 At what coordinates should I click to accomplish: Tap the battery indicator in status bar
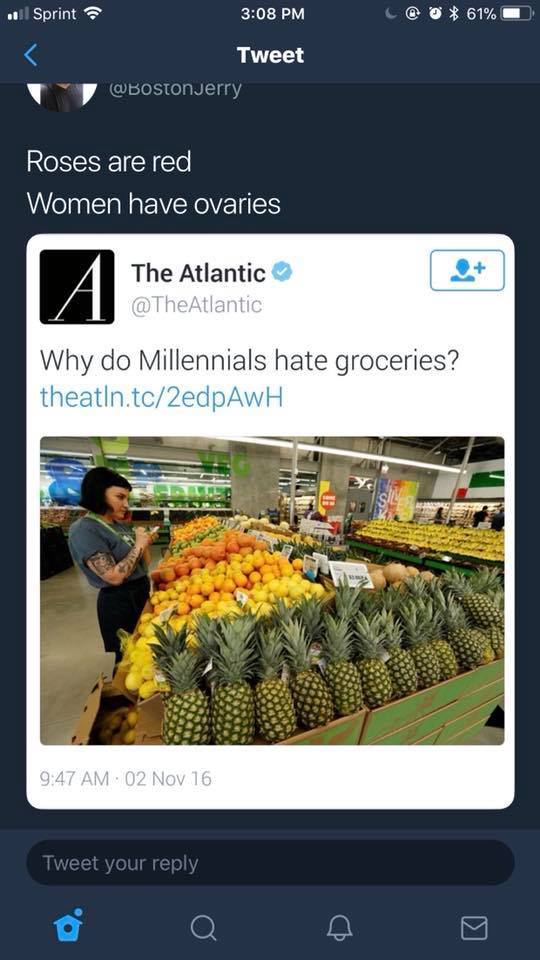(517, 14)
